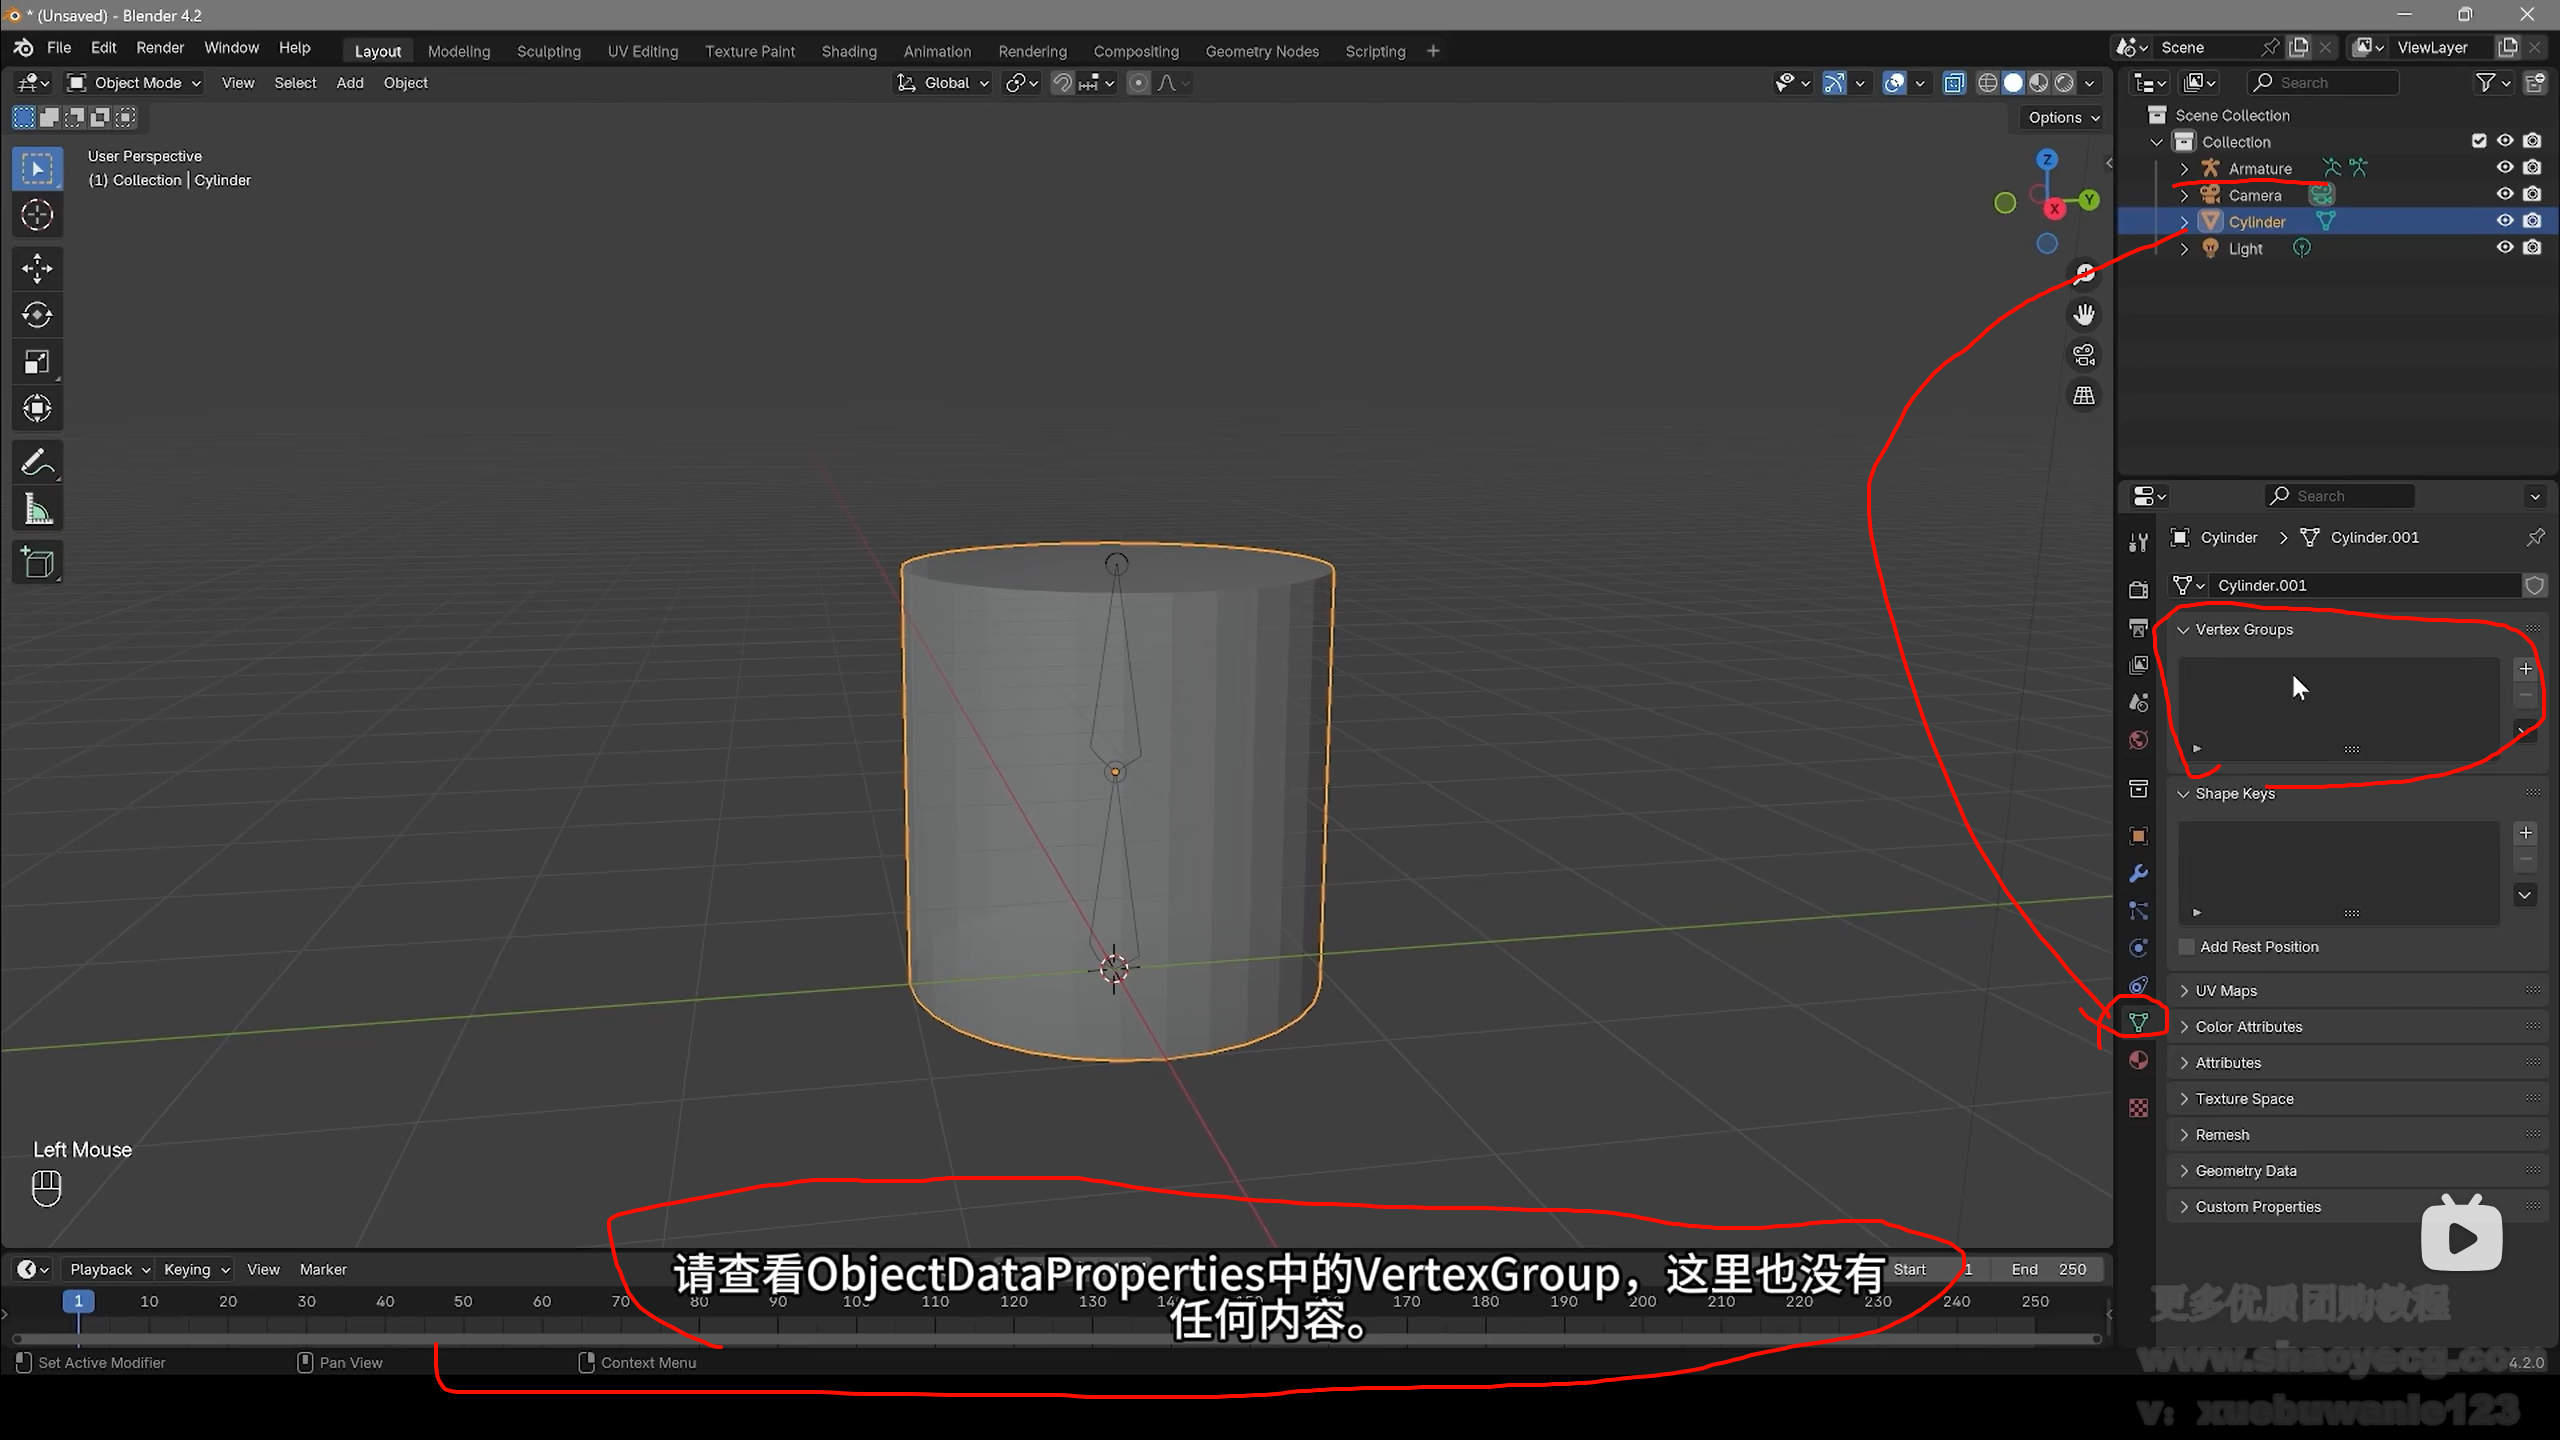Open the Output properties tab
The image size is (2560, 1440).
coord(2139,628)
